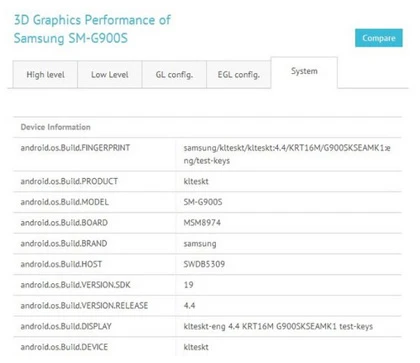The height and width of the screenshot is (363, 420).
Task: Click the fingerprint value starting 'samsung/klteskt'
Action: click(x=287, y=154)
